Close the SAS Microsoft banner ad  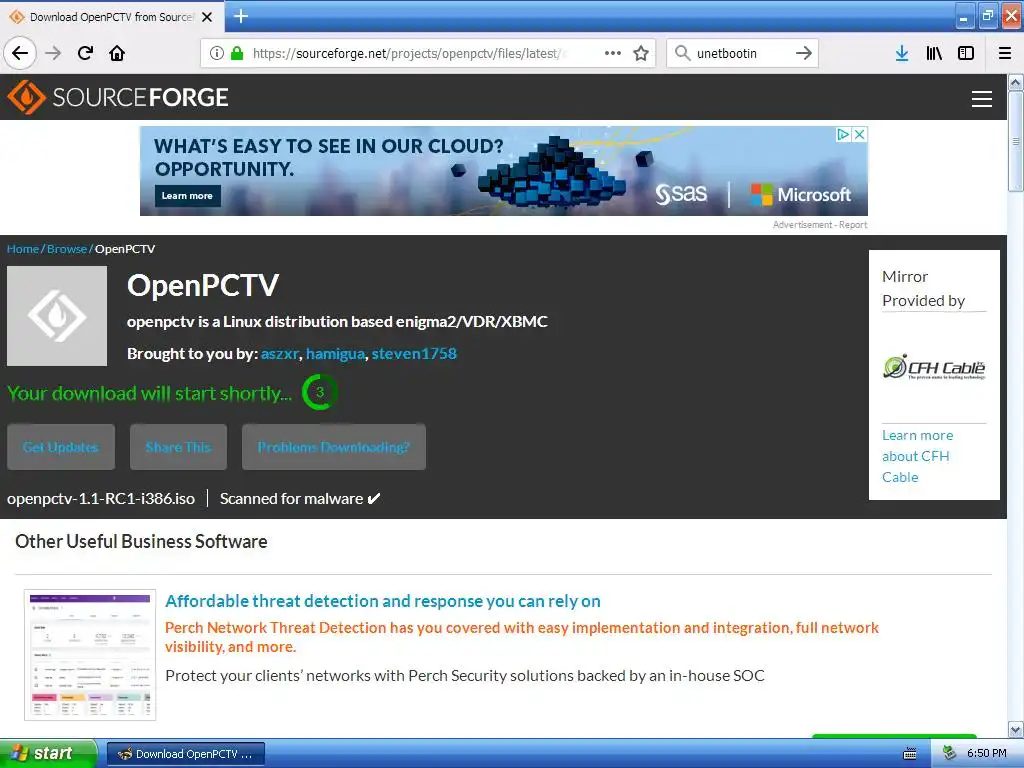pyautogui.click(x=859, y=134)
